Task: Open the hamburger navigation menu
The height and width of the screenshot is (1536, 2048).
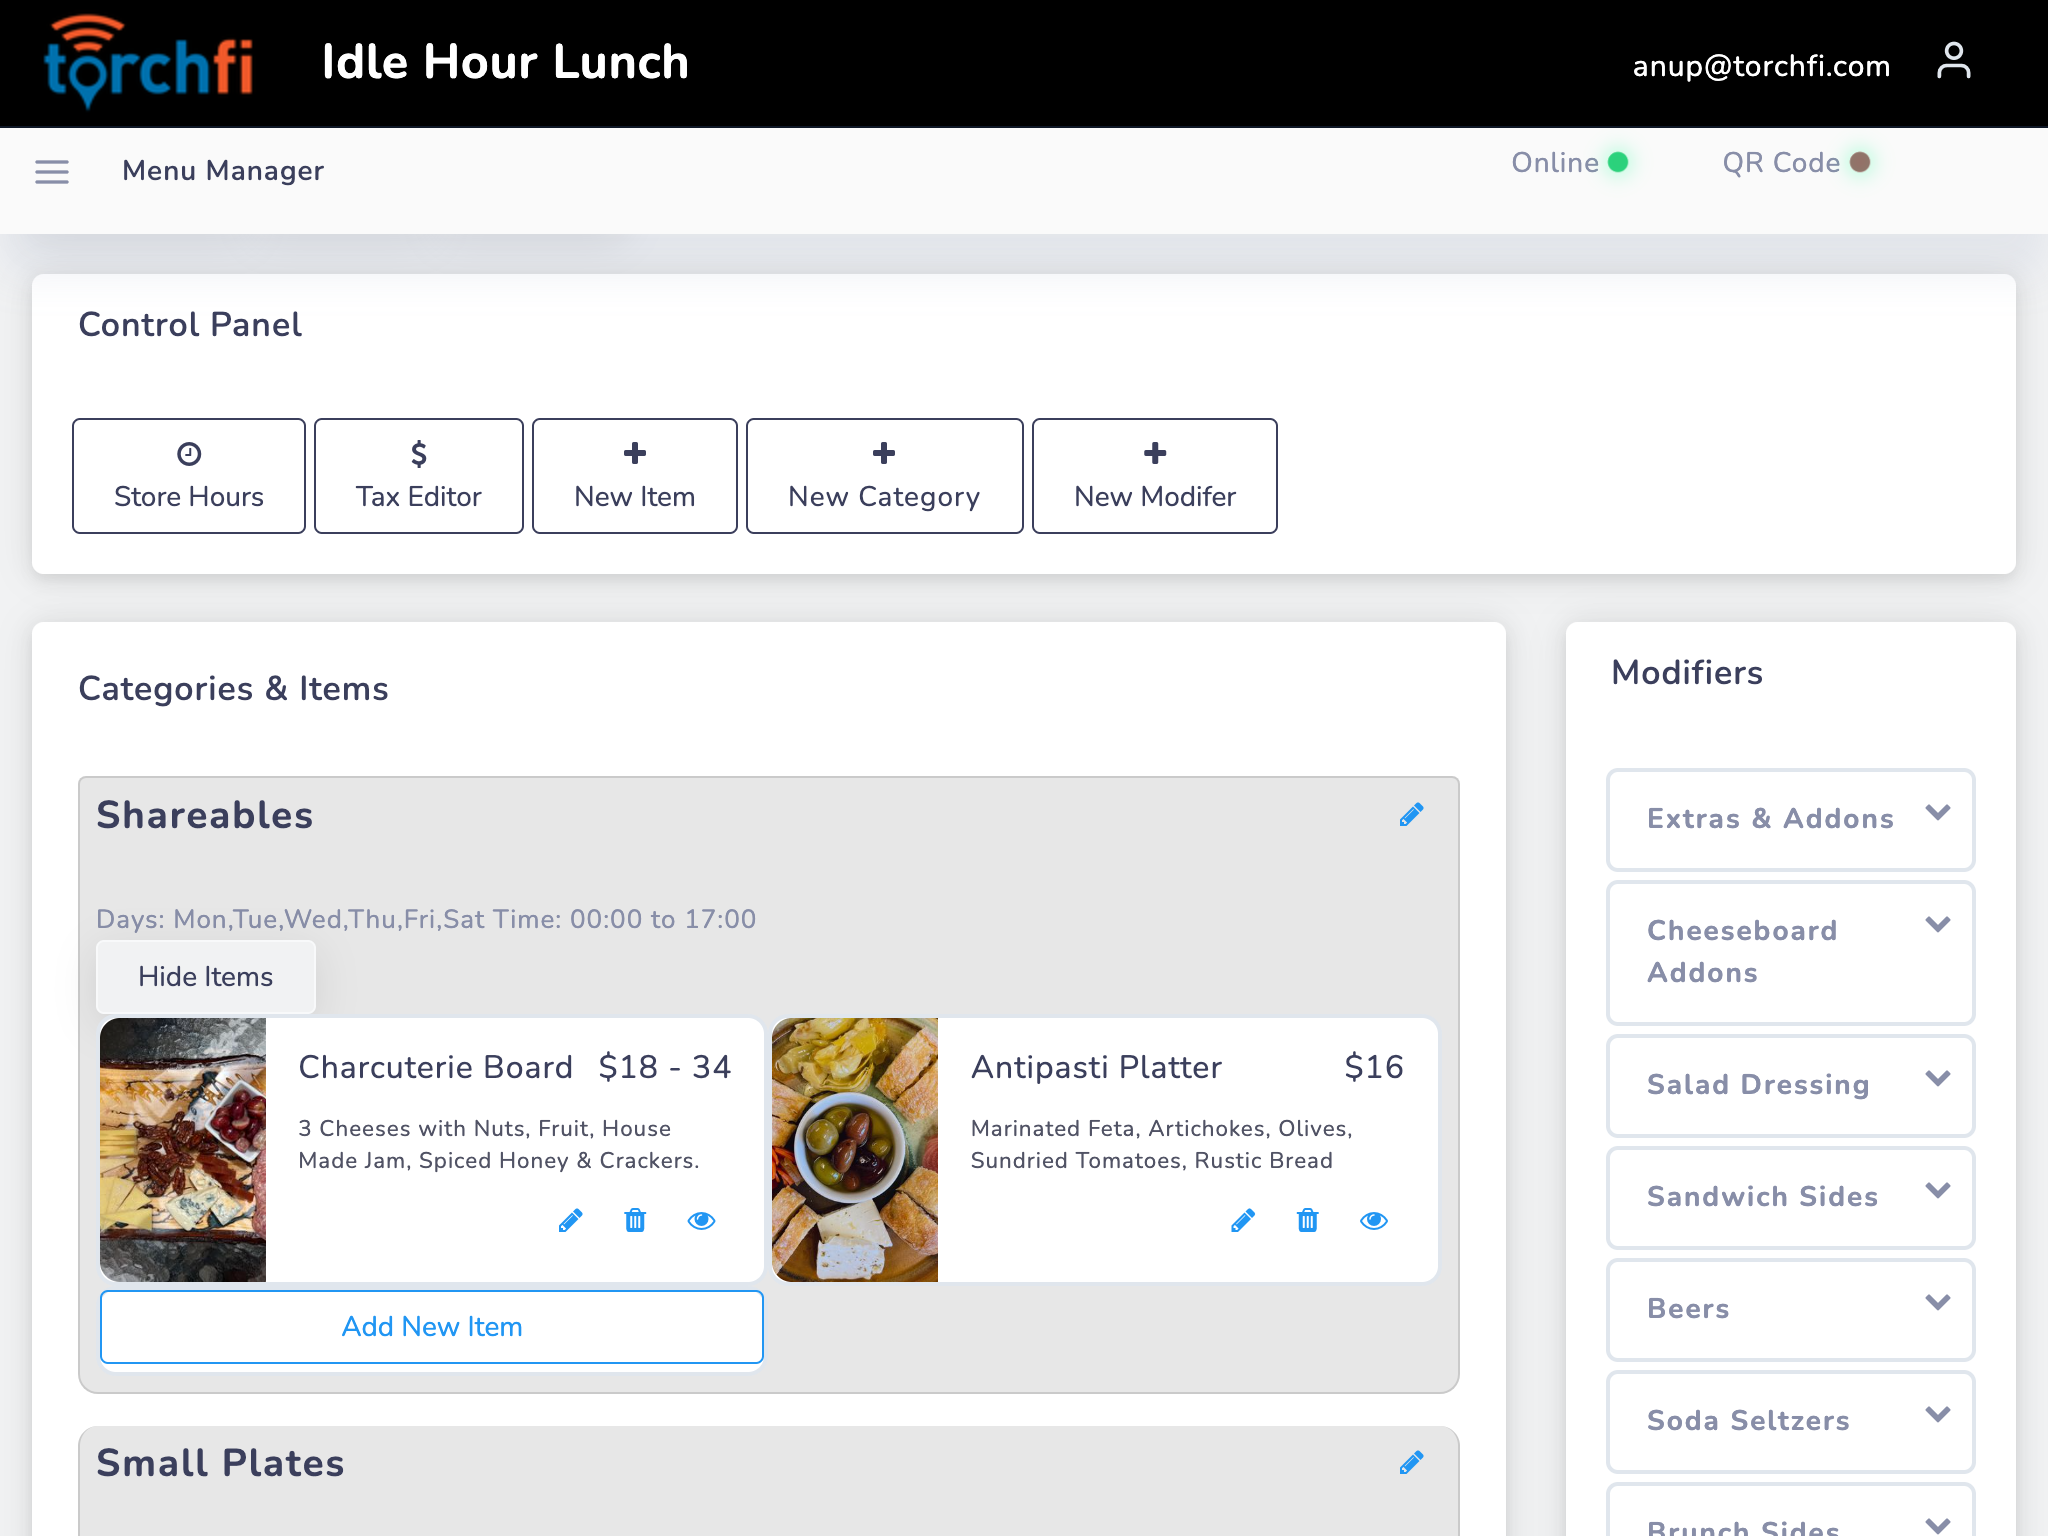Action: 52,172
